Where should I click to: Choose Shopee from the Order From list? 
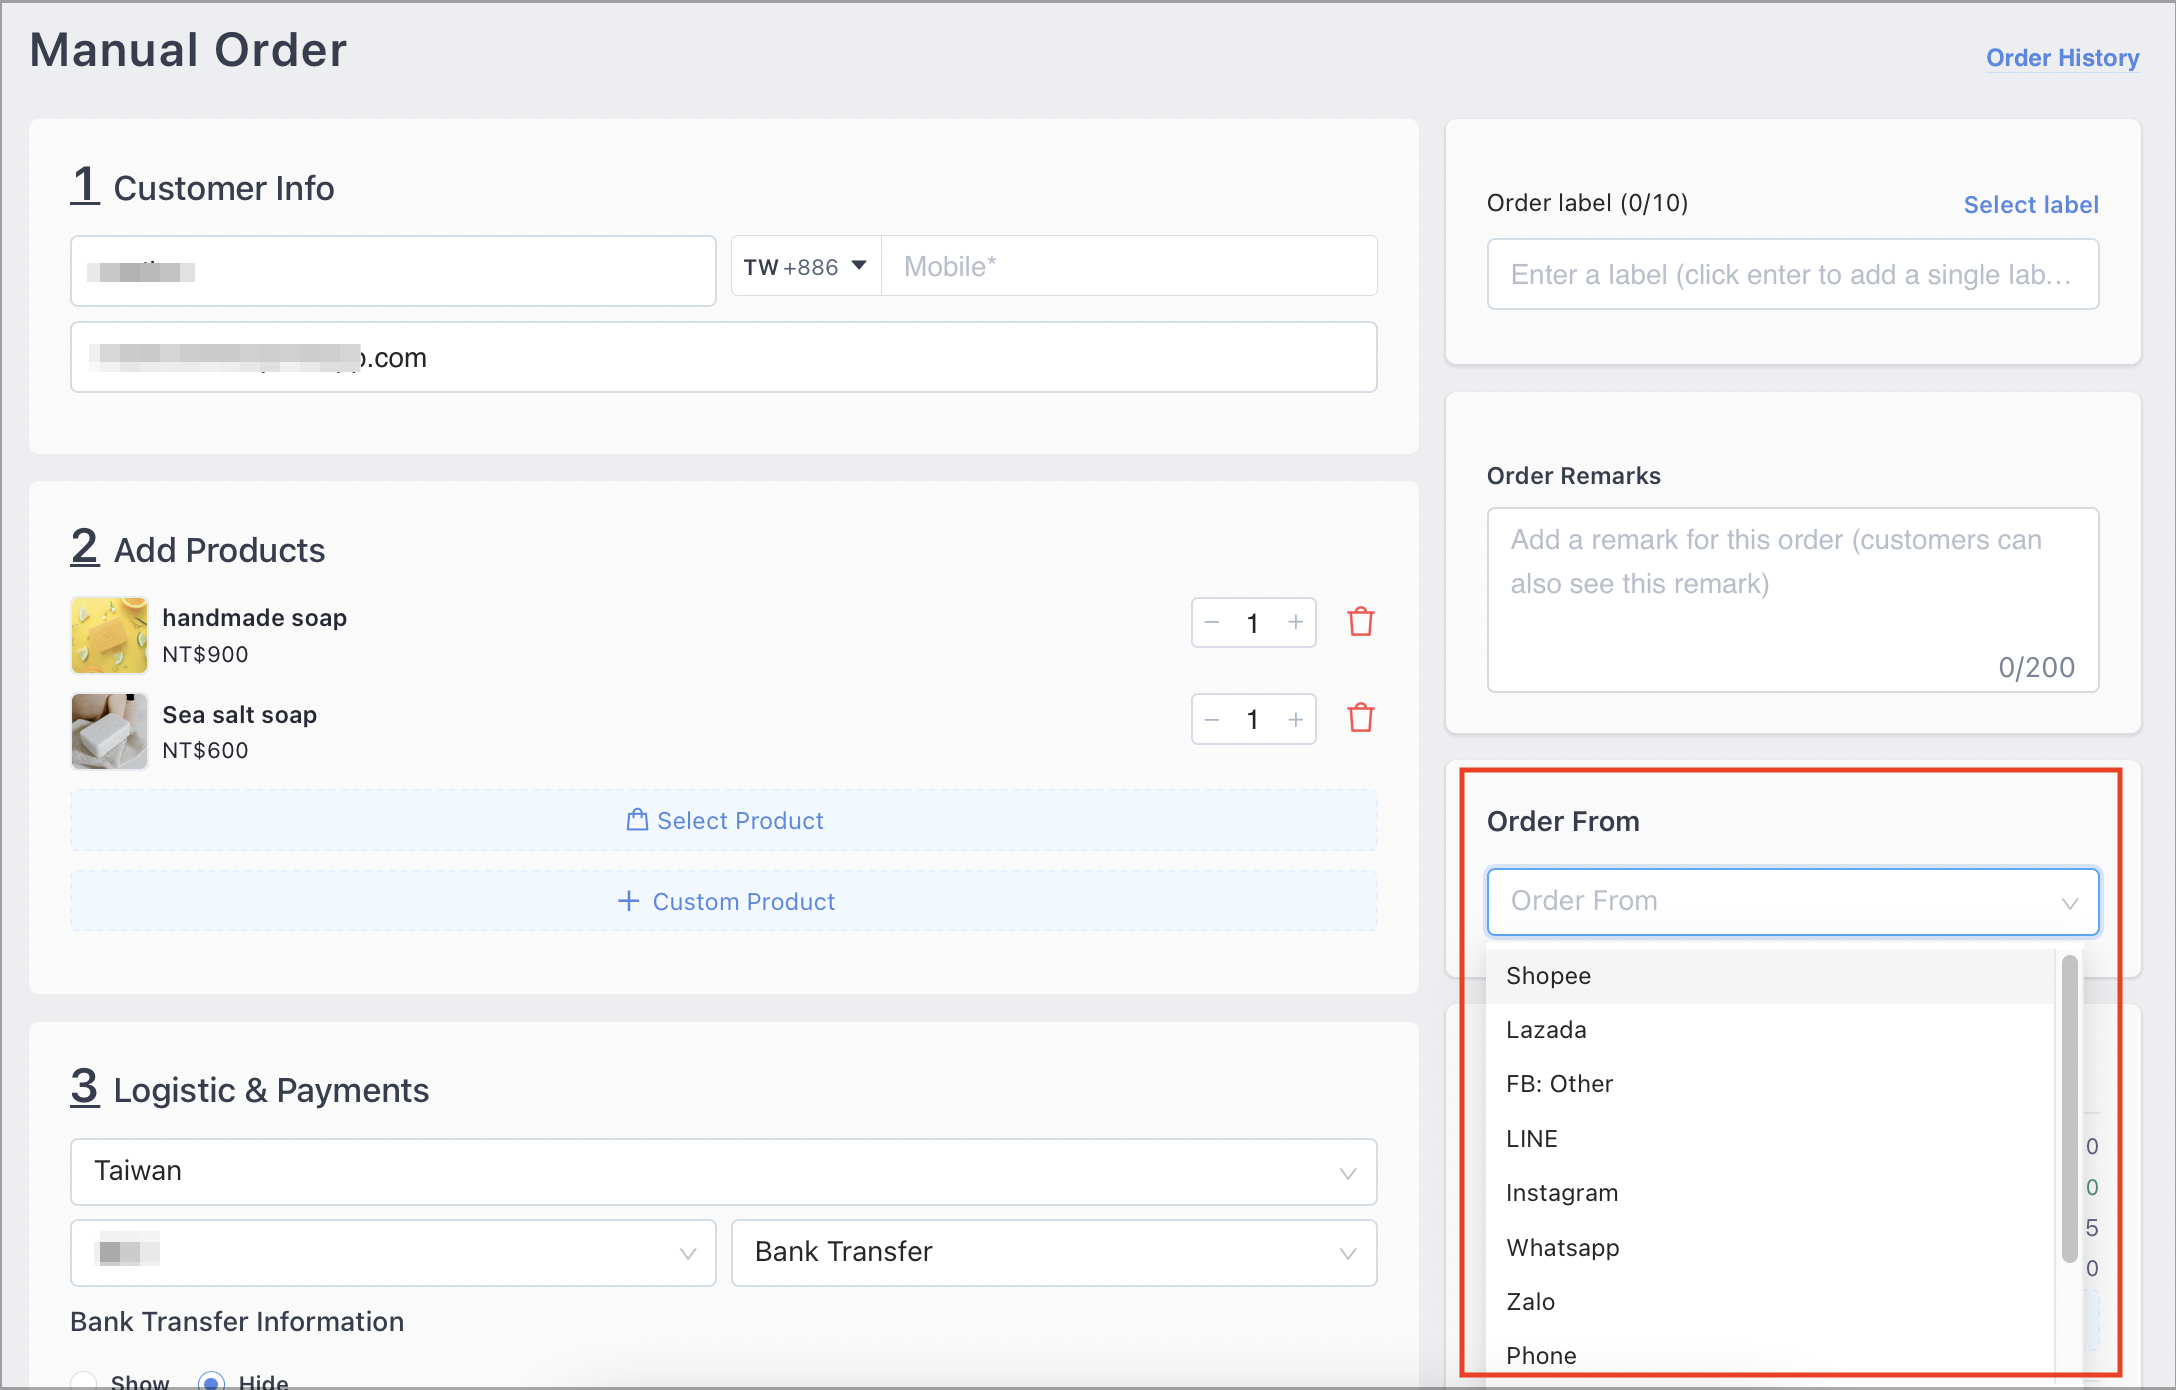[1548, 975]
